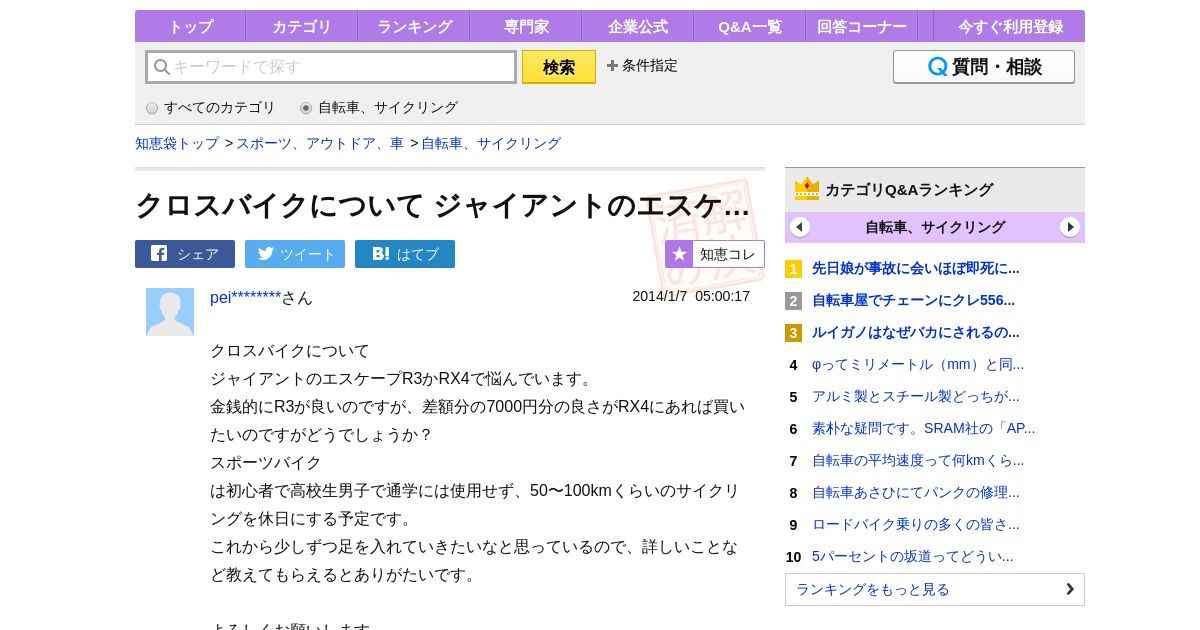Focus the keyword search input field
The width and height of the screenshot is (1200, 630).
331,67
